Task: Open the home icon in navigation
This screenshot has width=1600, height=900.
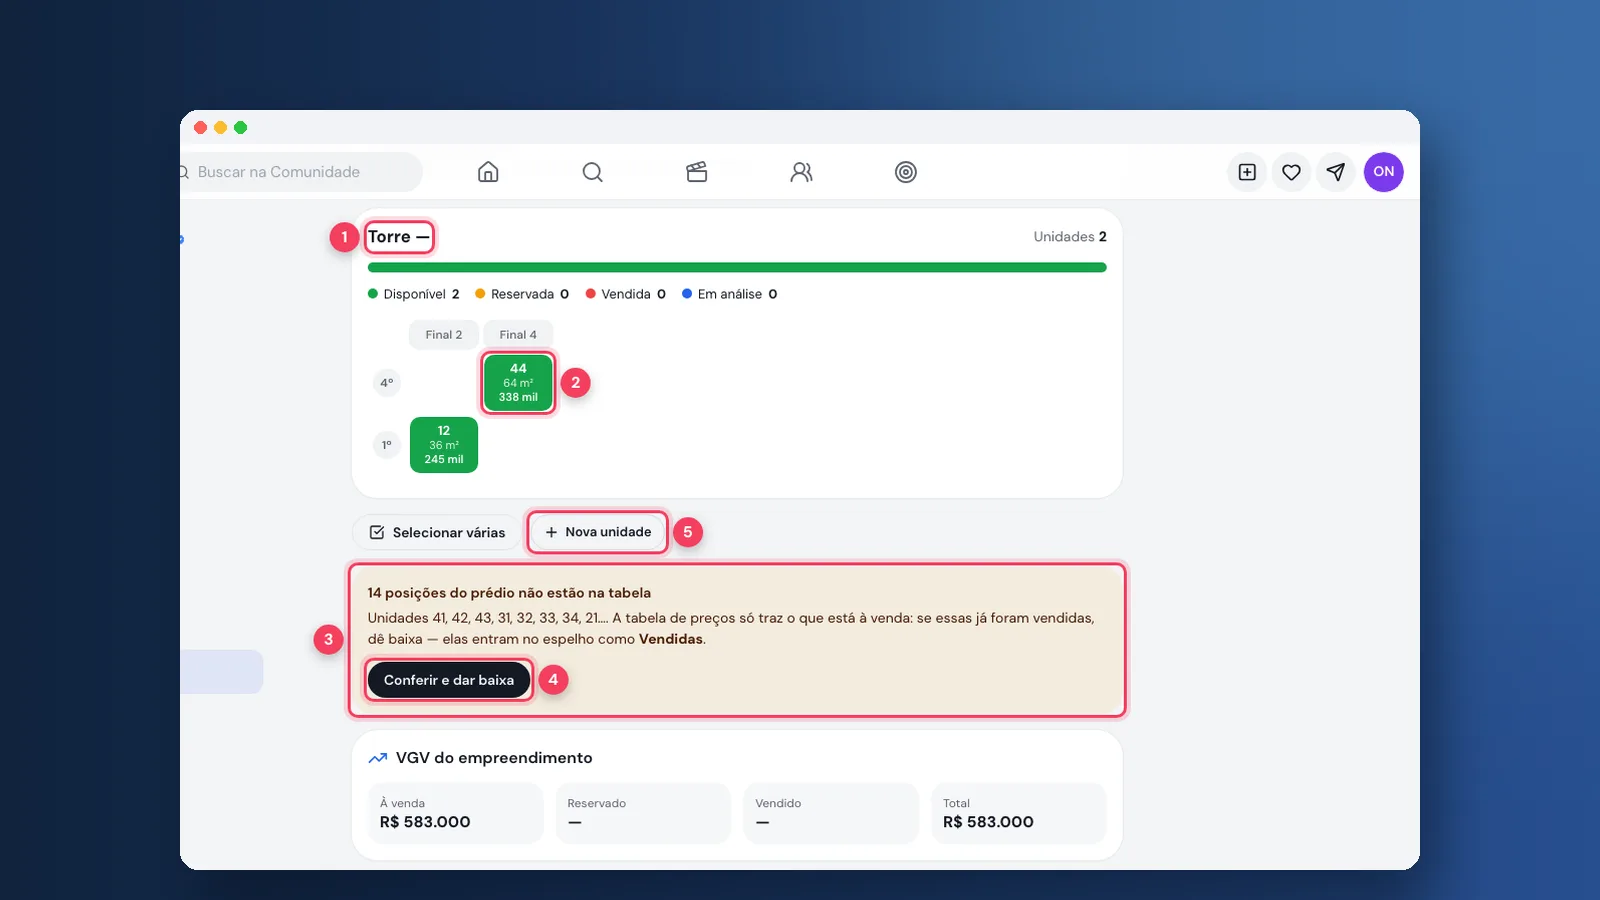Action: tap(488, 172)
